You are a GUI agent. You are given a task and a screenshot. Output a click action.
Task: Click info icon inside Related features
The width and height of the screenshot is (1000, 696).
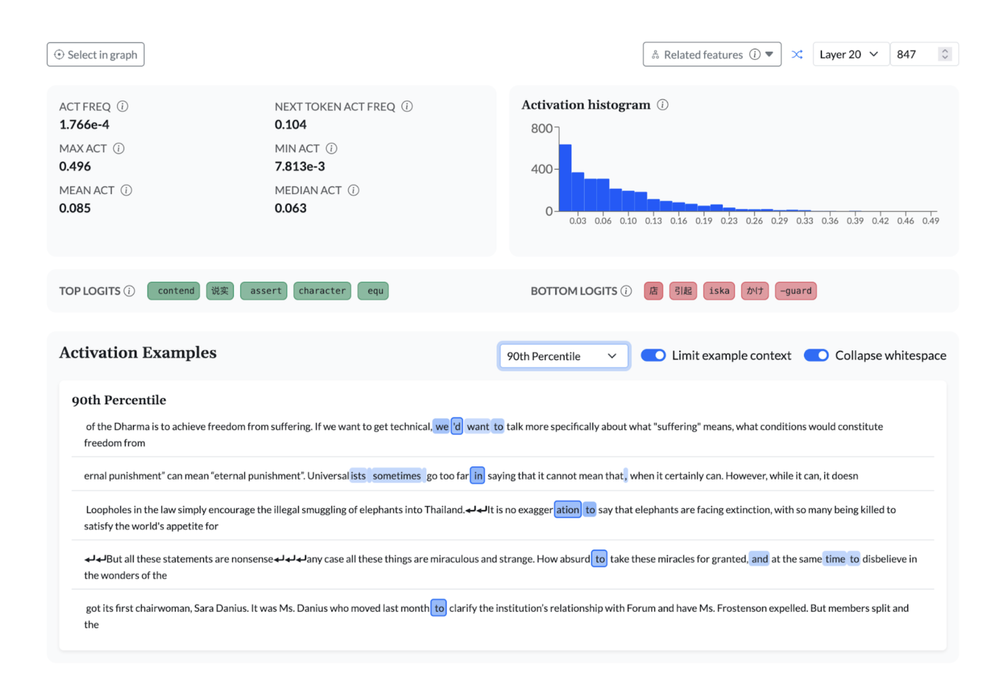[x=754, y=55]
